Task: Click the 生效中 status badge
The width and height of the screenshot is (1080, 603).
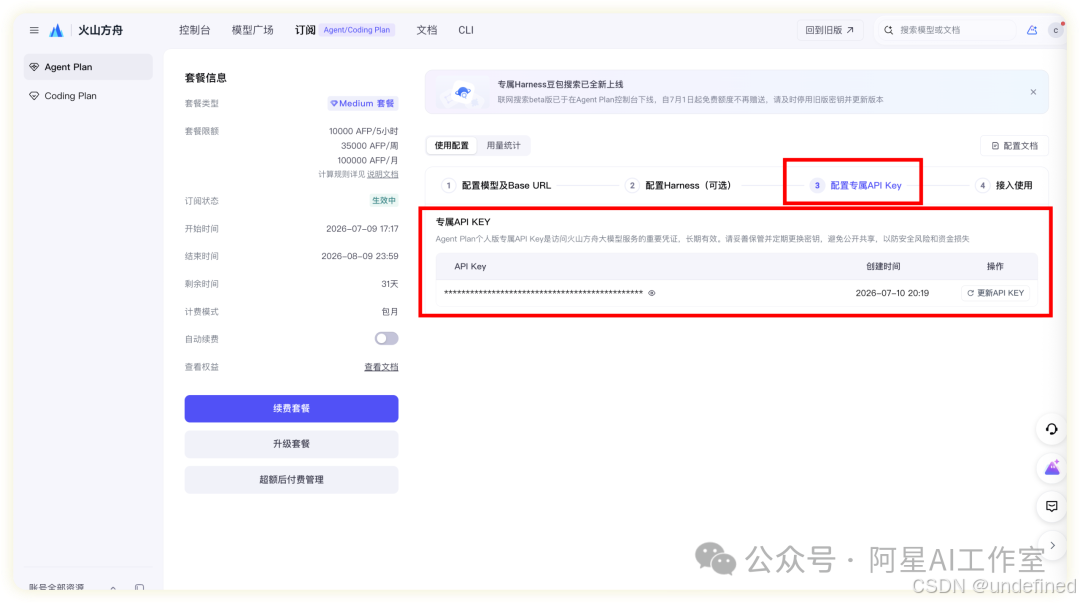Action: tap(384, 201)
